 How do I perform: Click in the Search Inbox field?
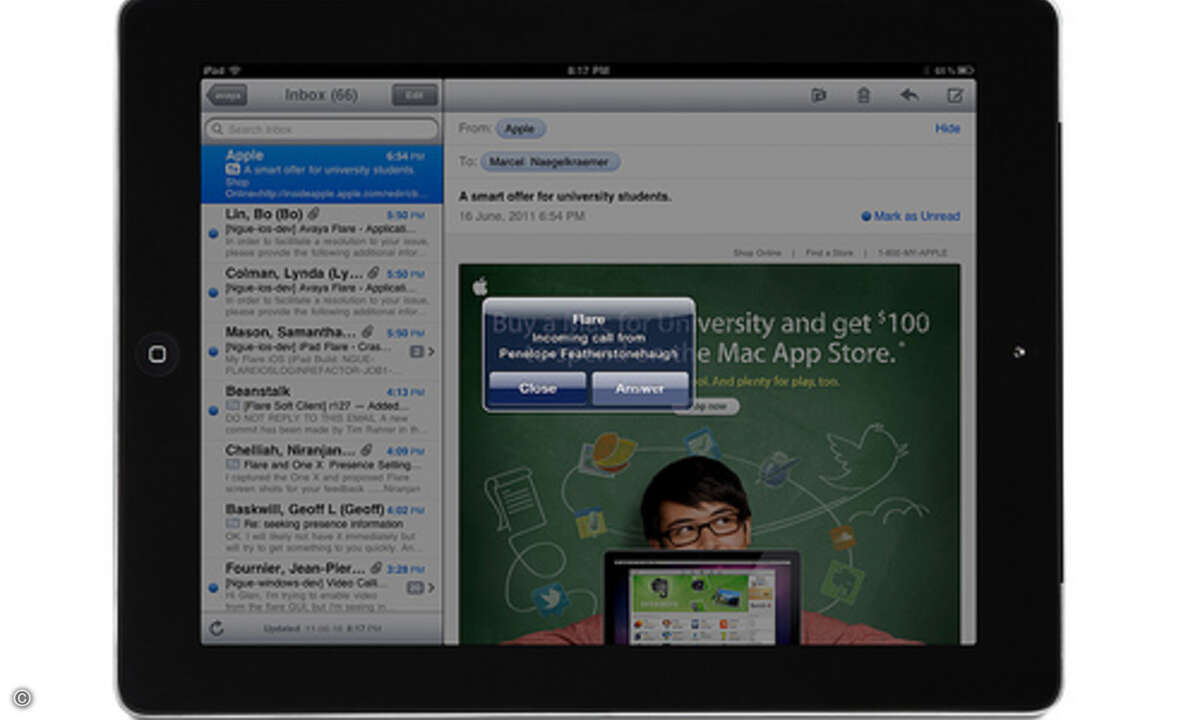322,129
